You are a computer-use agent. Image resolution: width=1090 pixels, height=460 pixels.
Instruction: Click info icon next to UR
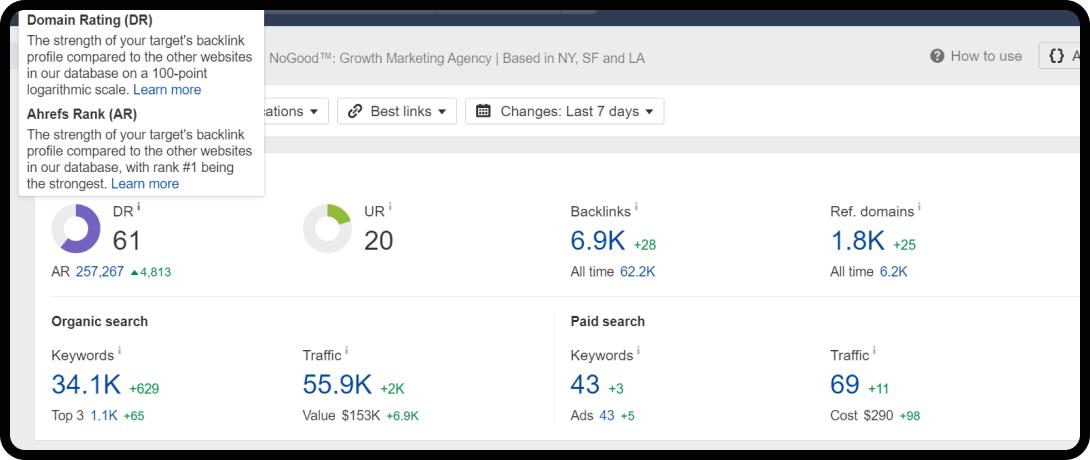click(x=390, y=207)
